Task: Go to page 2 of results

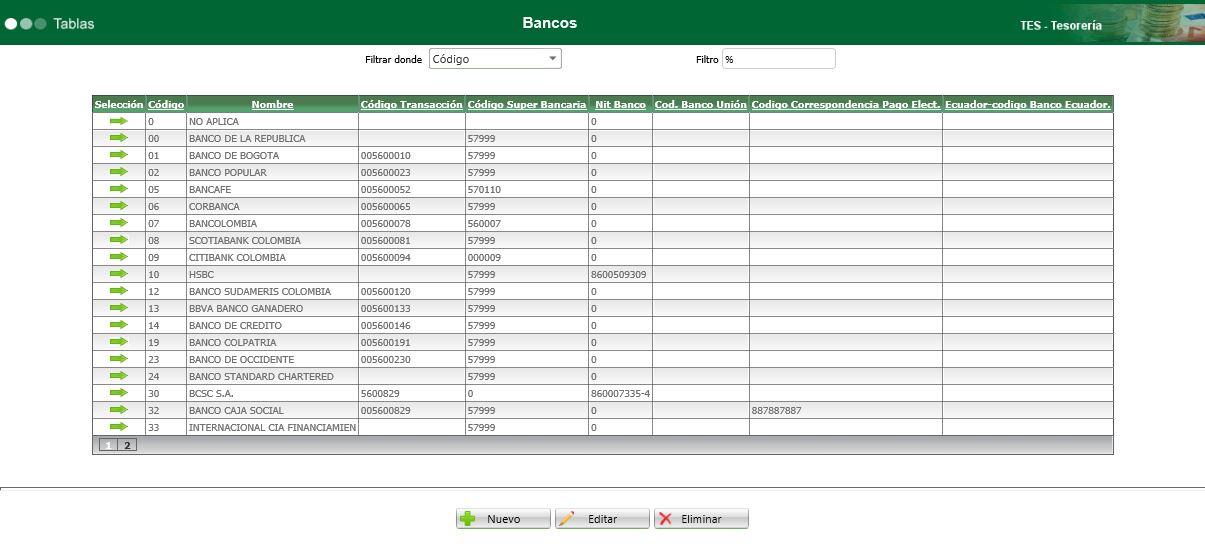Action: point(127,445)
